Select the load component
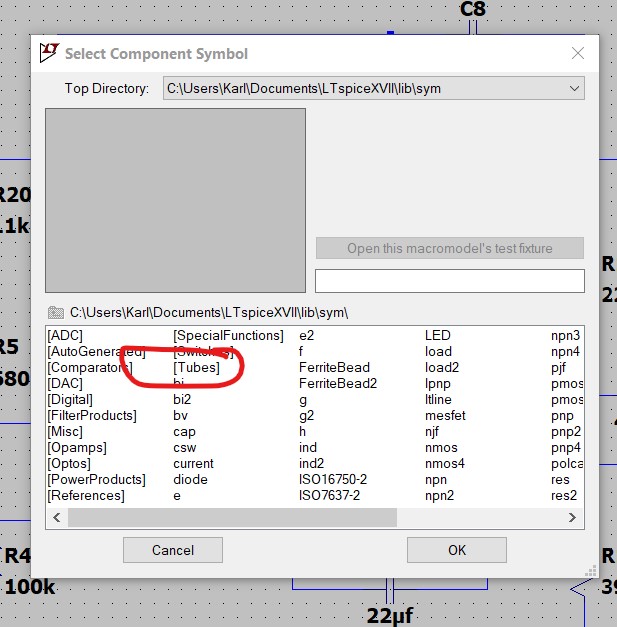 click(438, 351)
